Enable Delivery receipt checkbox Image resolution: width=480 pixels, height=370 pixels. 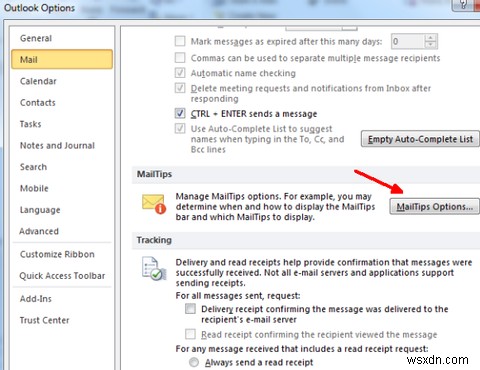click(190, 309)
